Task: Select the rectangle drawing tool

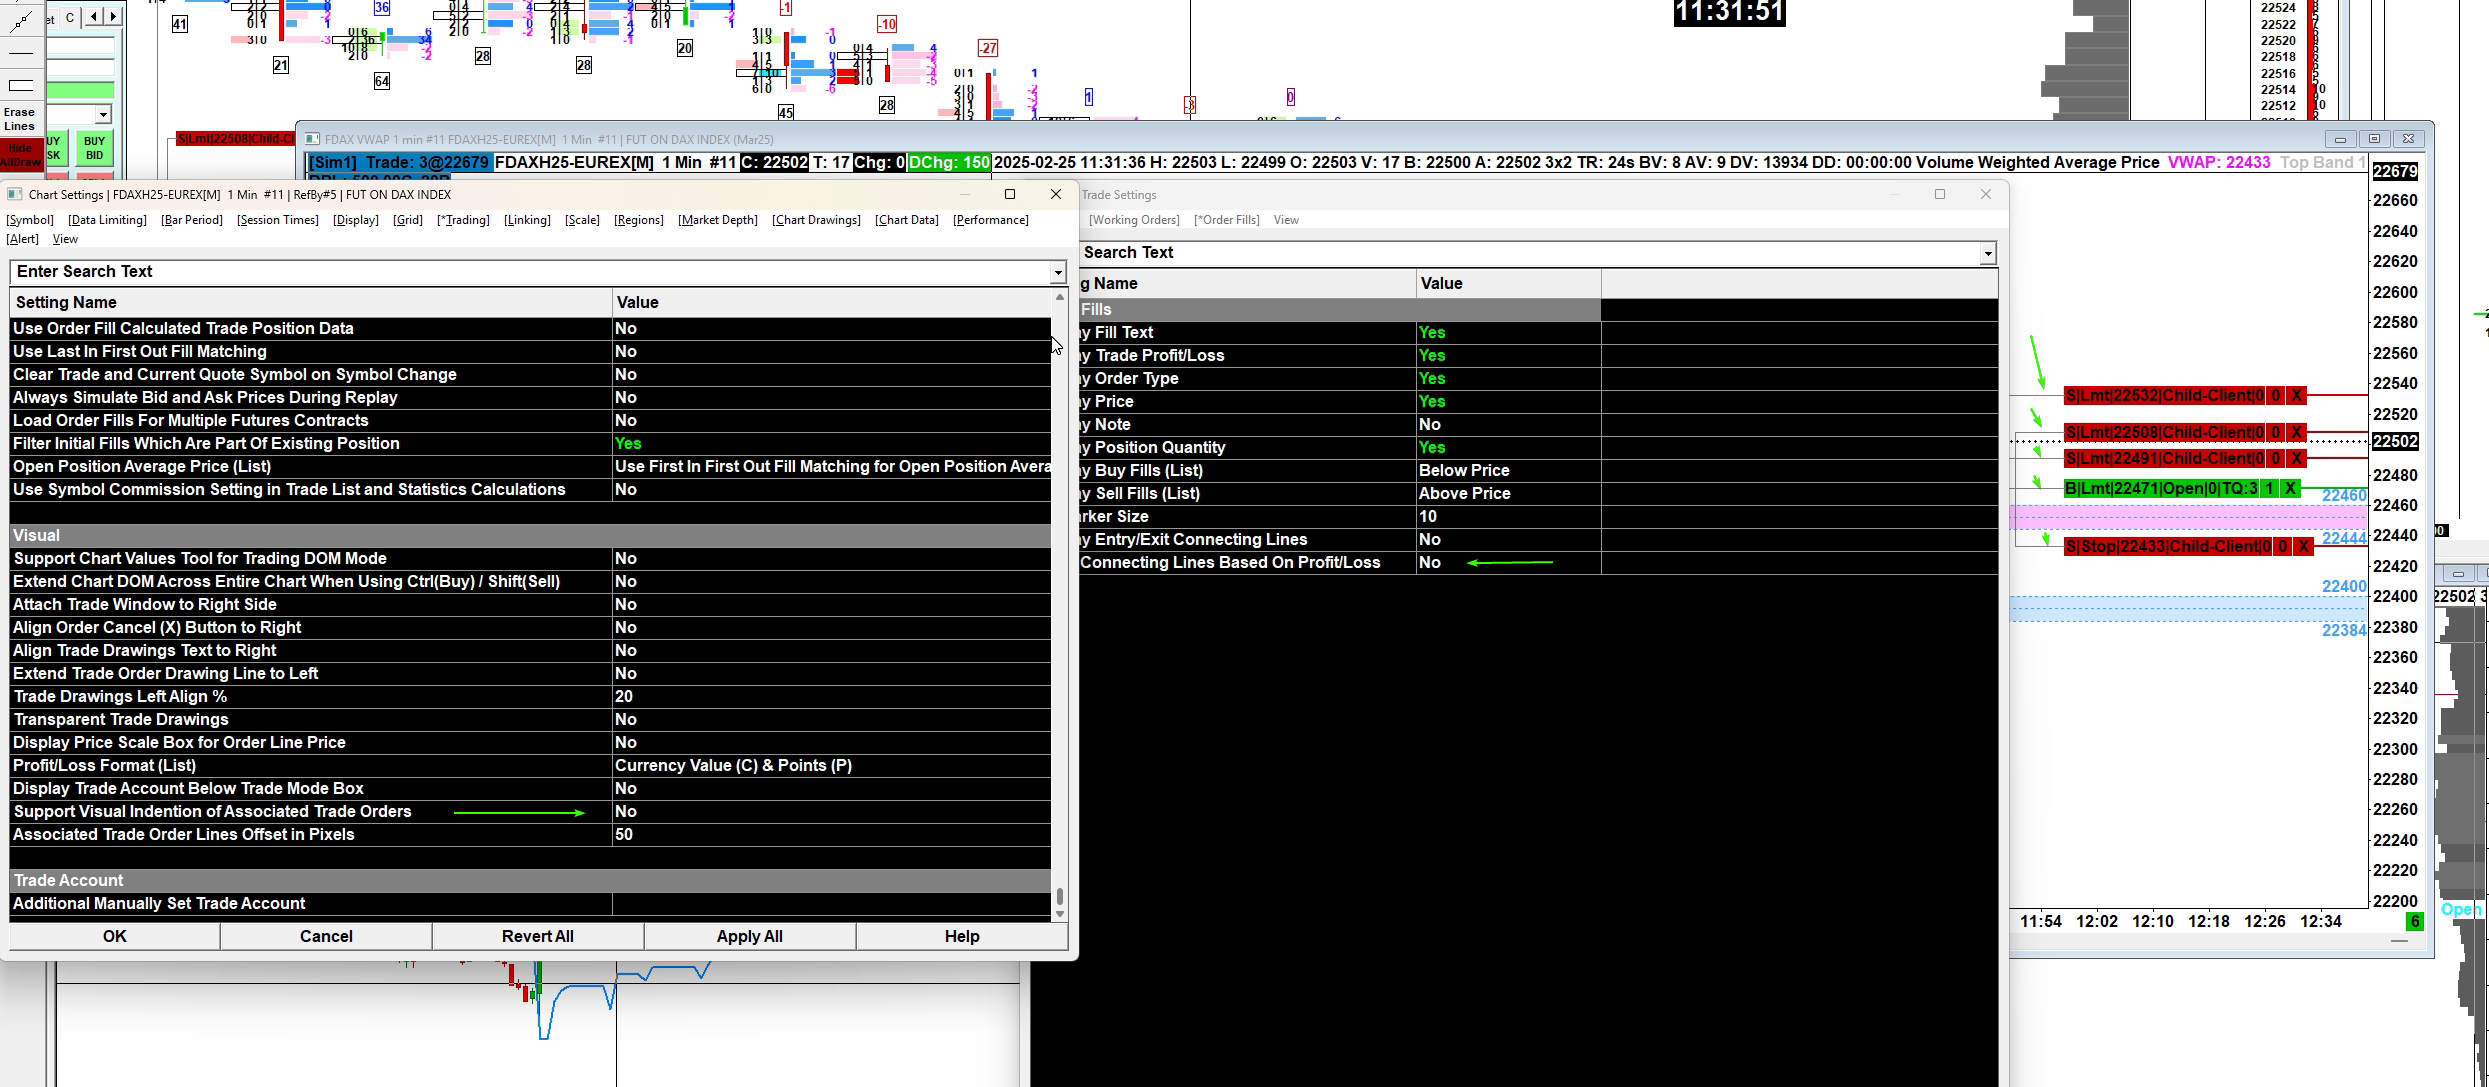Action: (20, 85)
